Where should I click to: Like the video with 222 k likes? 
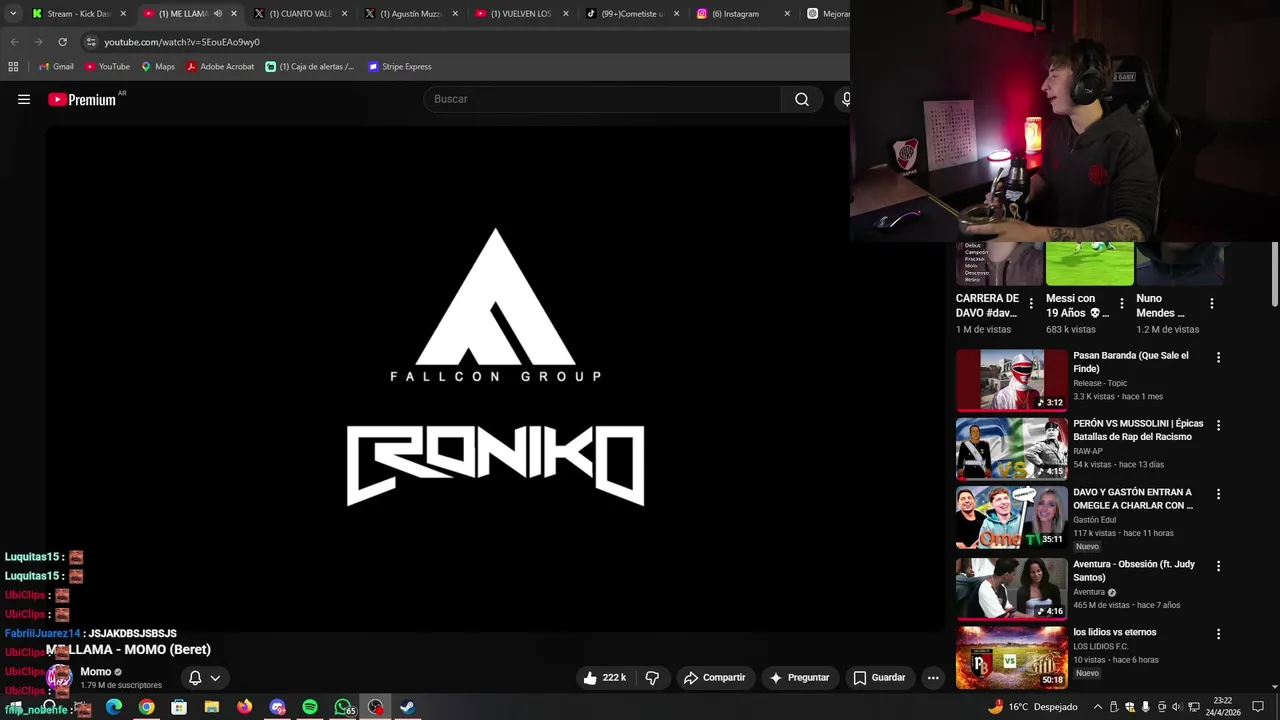click(x=605, y=677)
